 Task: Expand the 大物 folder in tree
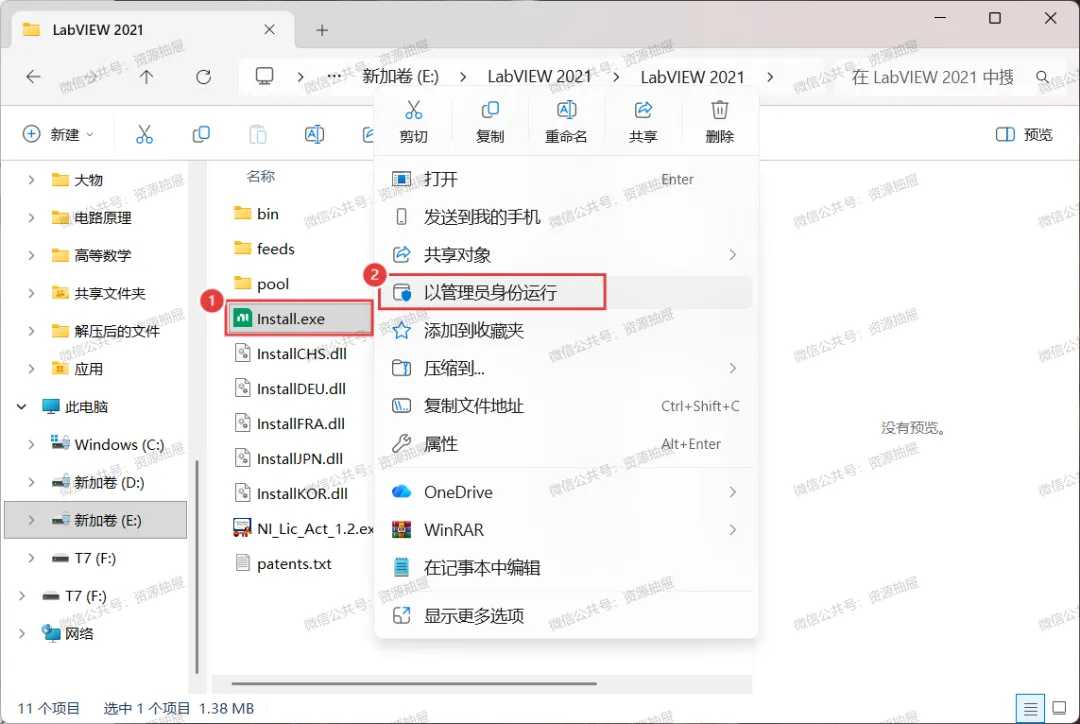click(30, 180)
